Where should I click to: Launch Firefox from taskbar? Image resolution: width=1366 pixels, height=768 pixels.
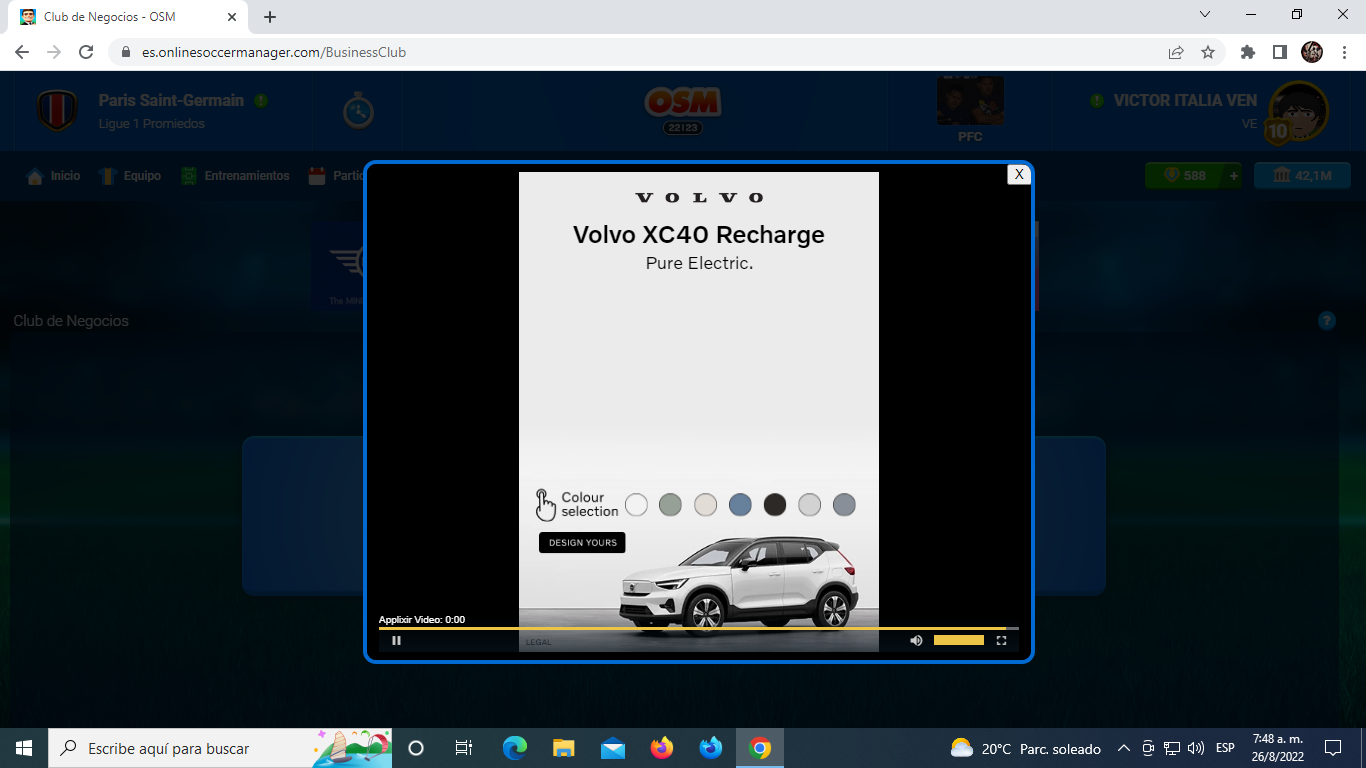662,748
